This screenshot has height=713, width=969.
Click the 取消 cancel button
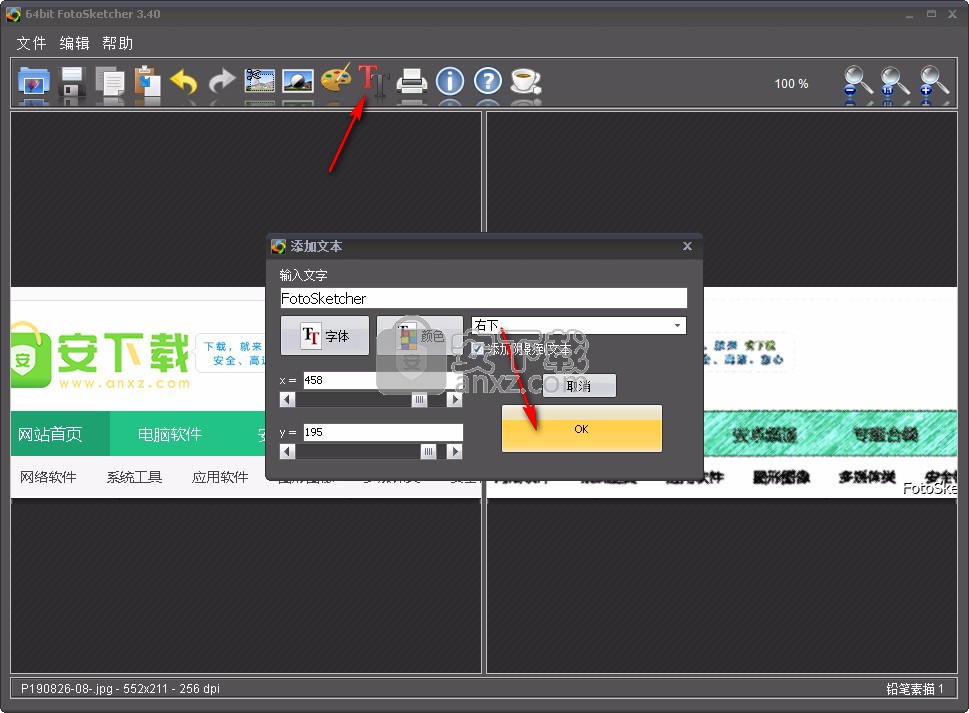click(579, 386)
